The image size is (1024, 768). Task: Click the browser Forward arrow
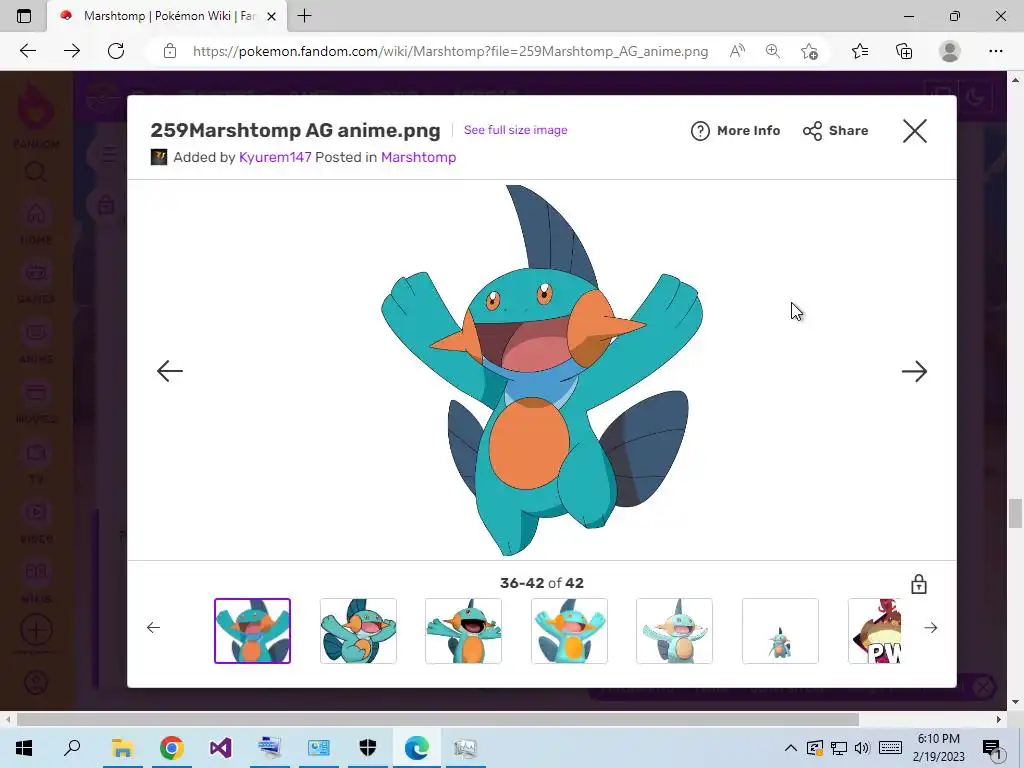point(72,51)
